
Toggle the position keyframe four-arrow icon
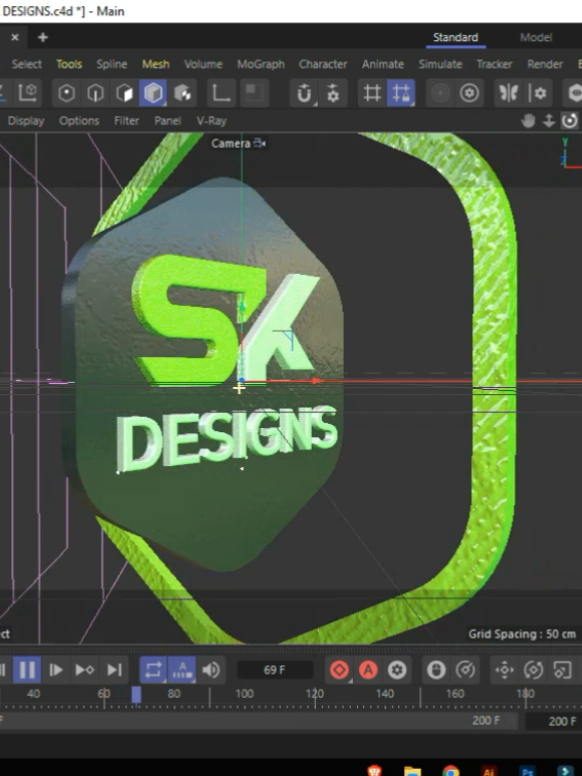coord(504,670)
